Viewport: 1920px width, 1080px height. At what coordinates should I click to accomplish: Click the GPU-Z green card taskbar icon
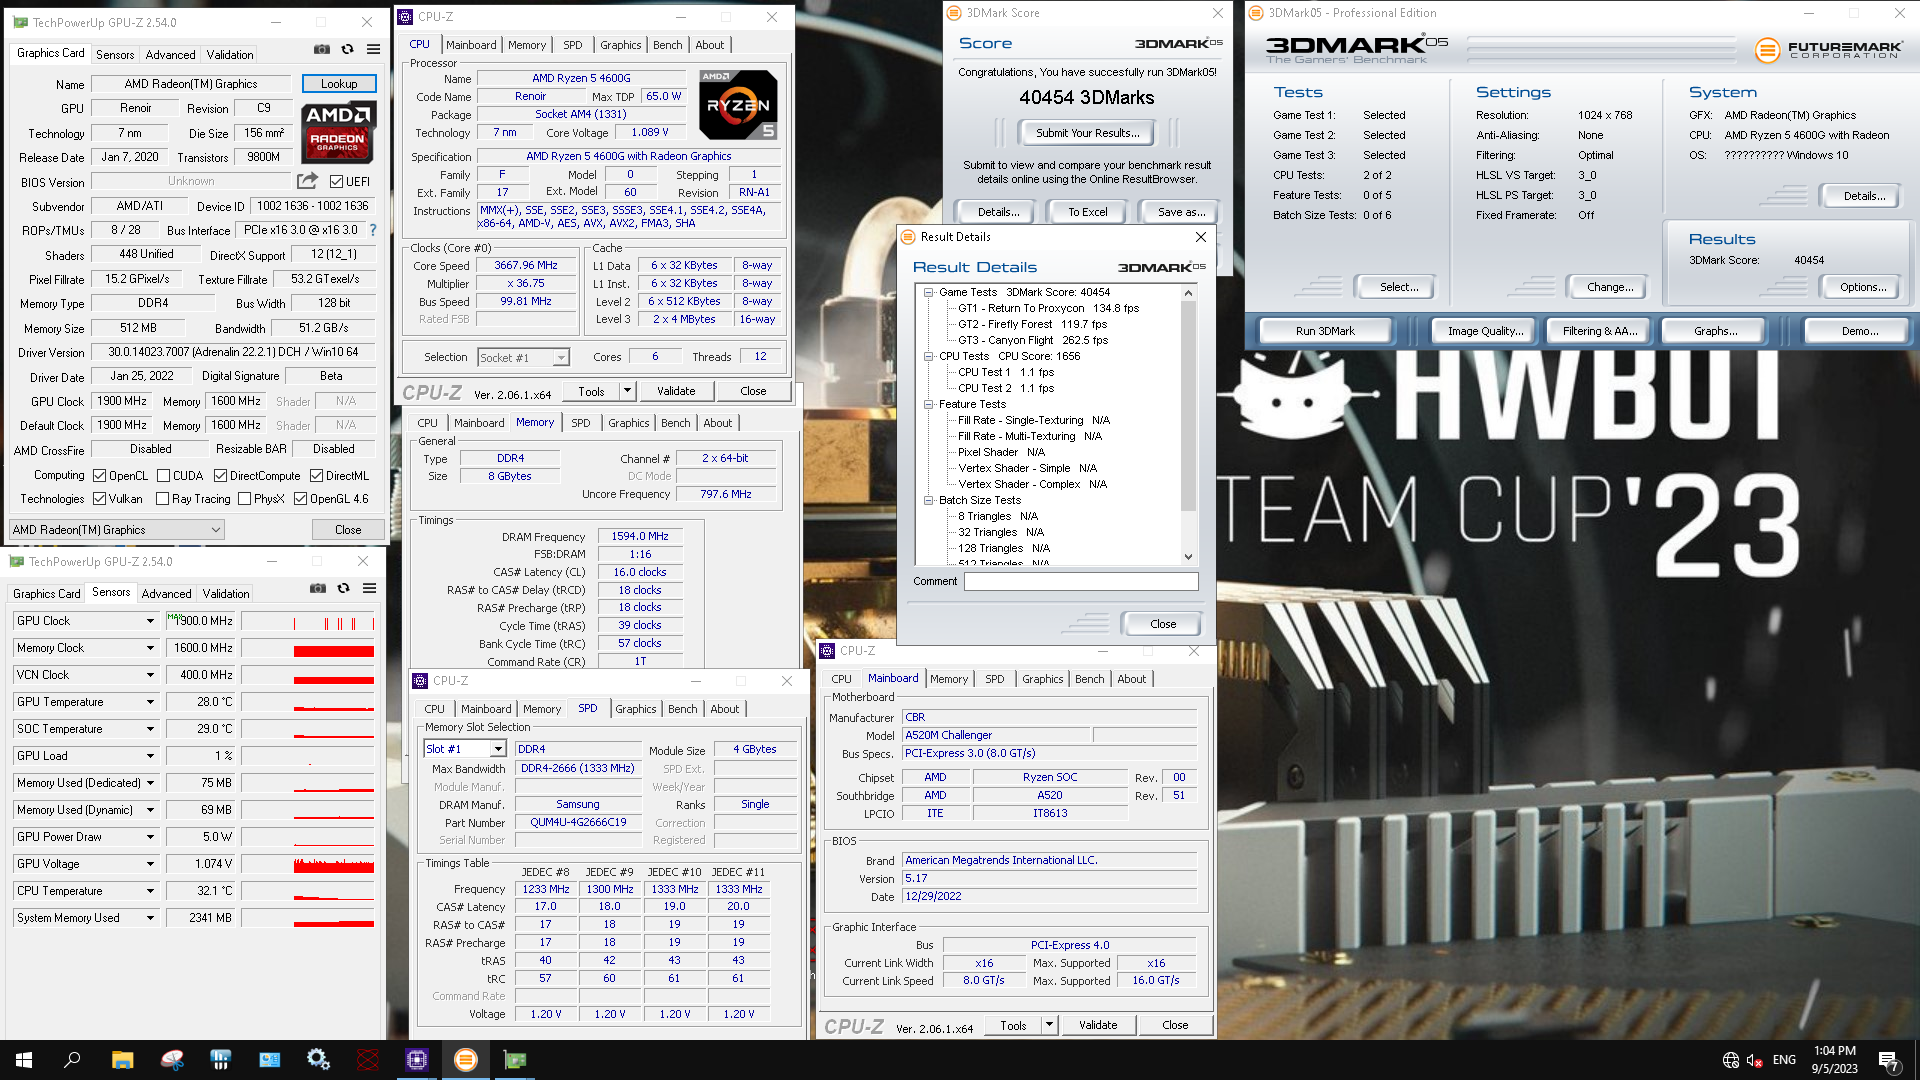515,1060
